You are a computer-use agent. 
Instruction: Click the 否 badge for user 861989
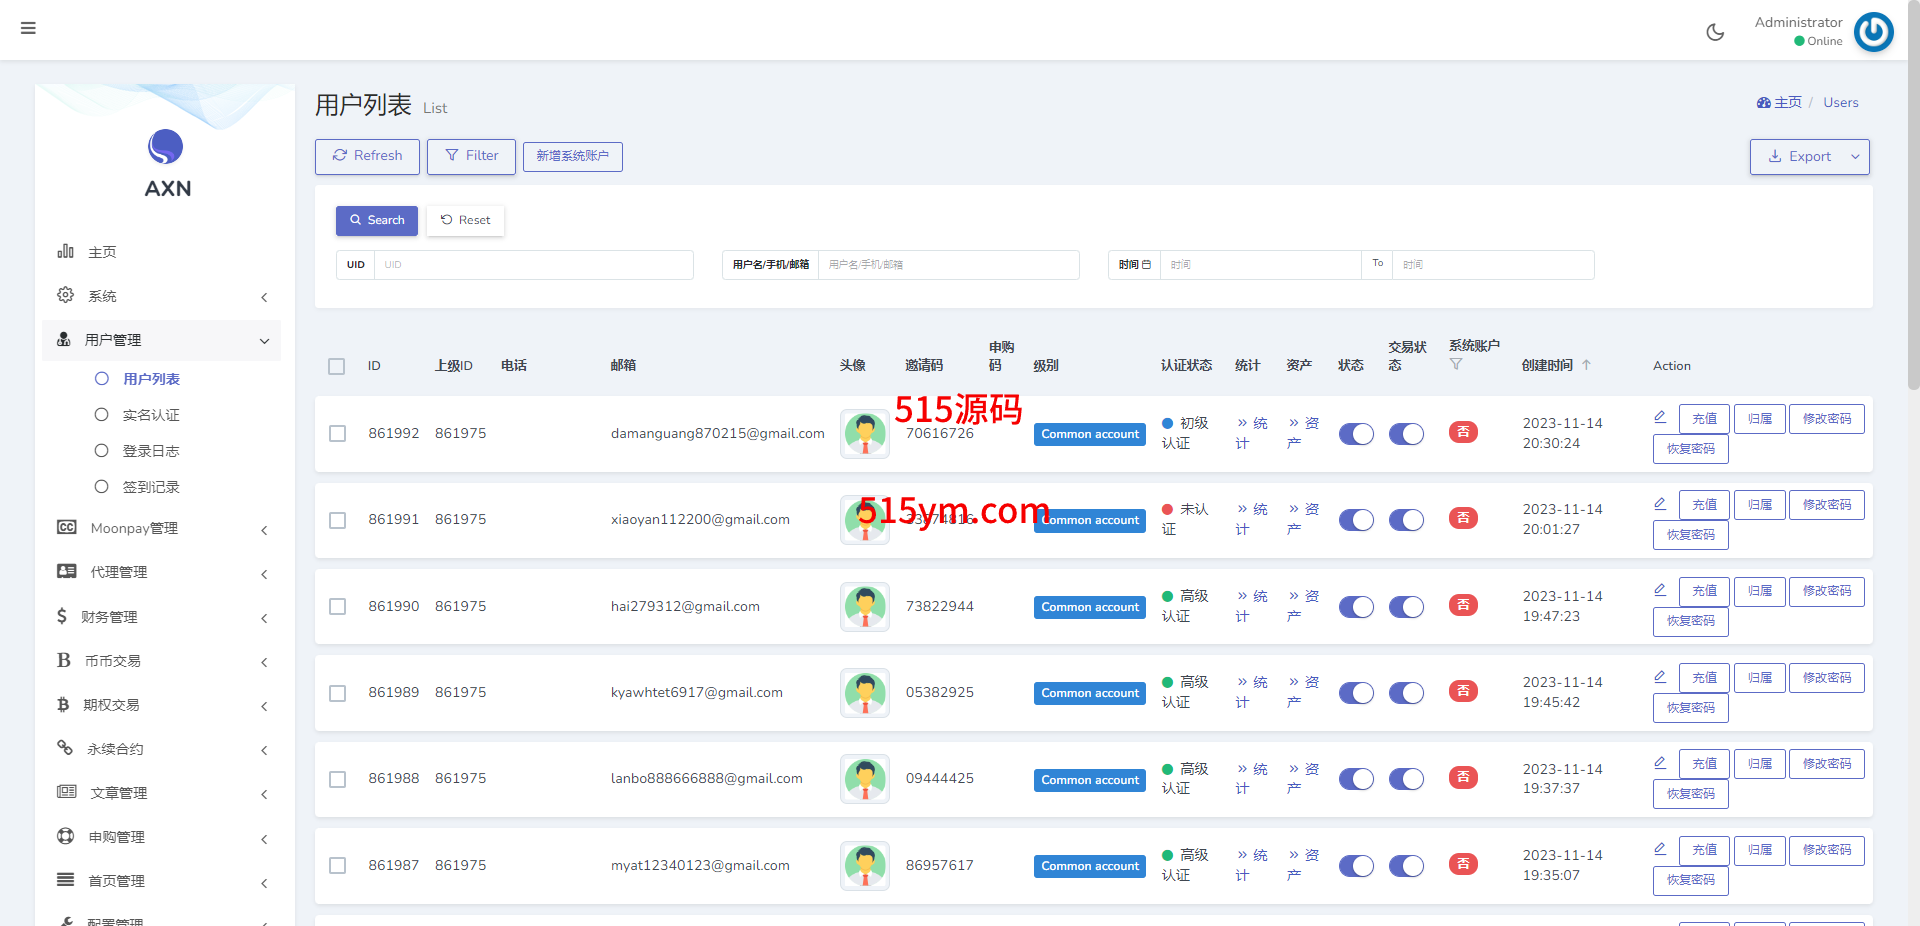point(1463,692)
